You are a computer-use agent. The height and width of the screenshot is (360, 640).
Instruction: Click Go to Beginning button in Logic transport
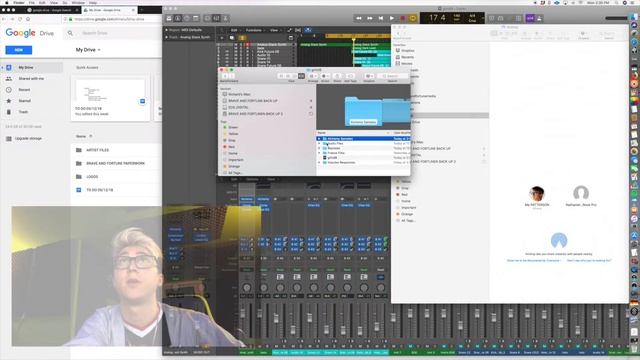click(x=380, y=18)
